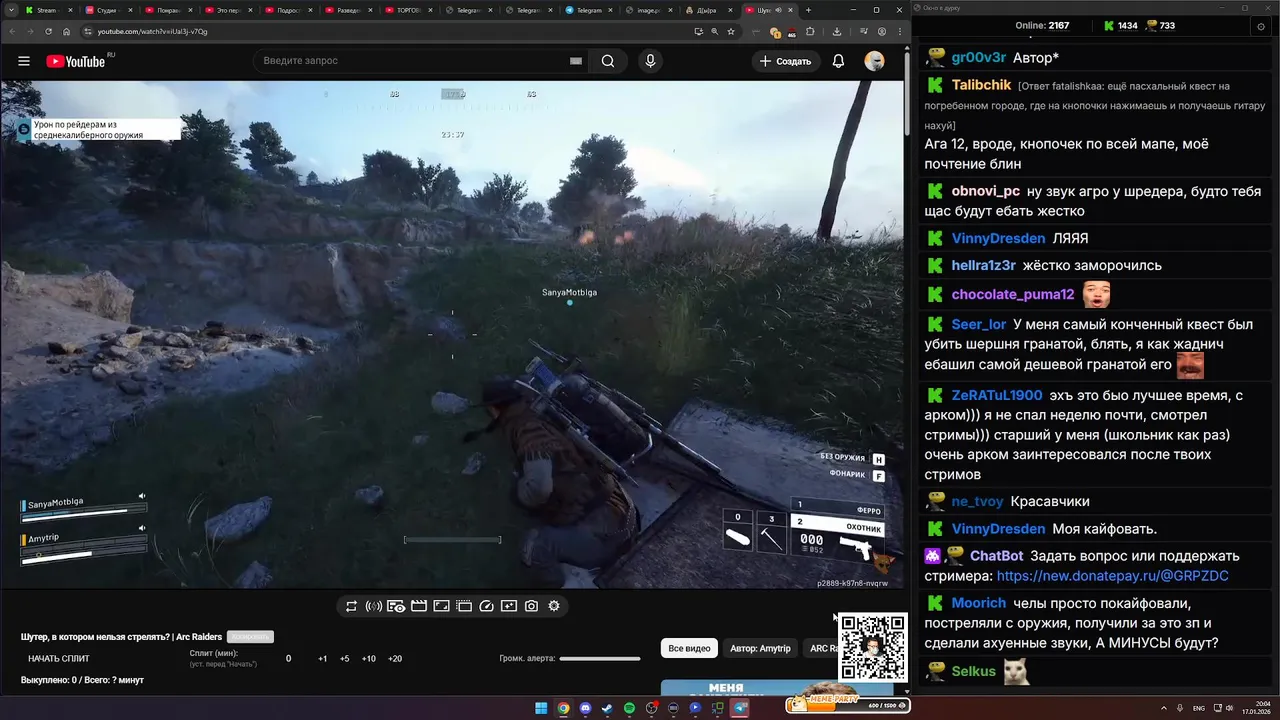Click the QR code thumbnail
The width and height of the screenshot is (1280, 720).
point(873,647)
